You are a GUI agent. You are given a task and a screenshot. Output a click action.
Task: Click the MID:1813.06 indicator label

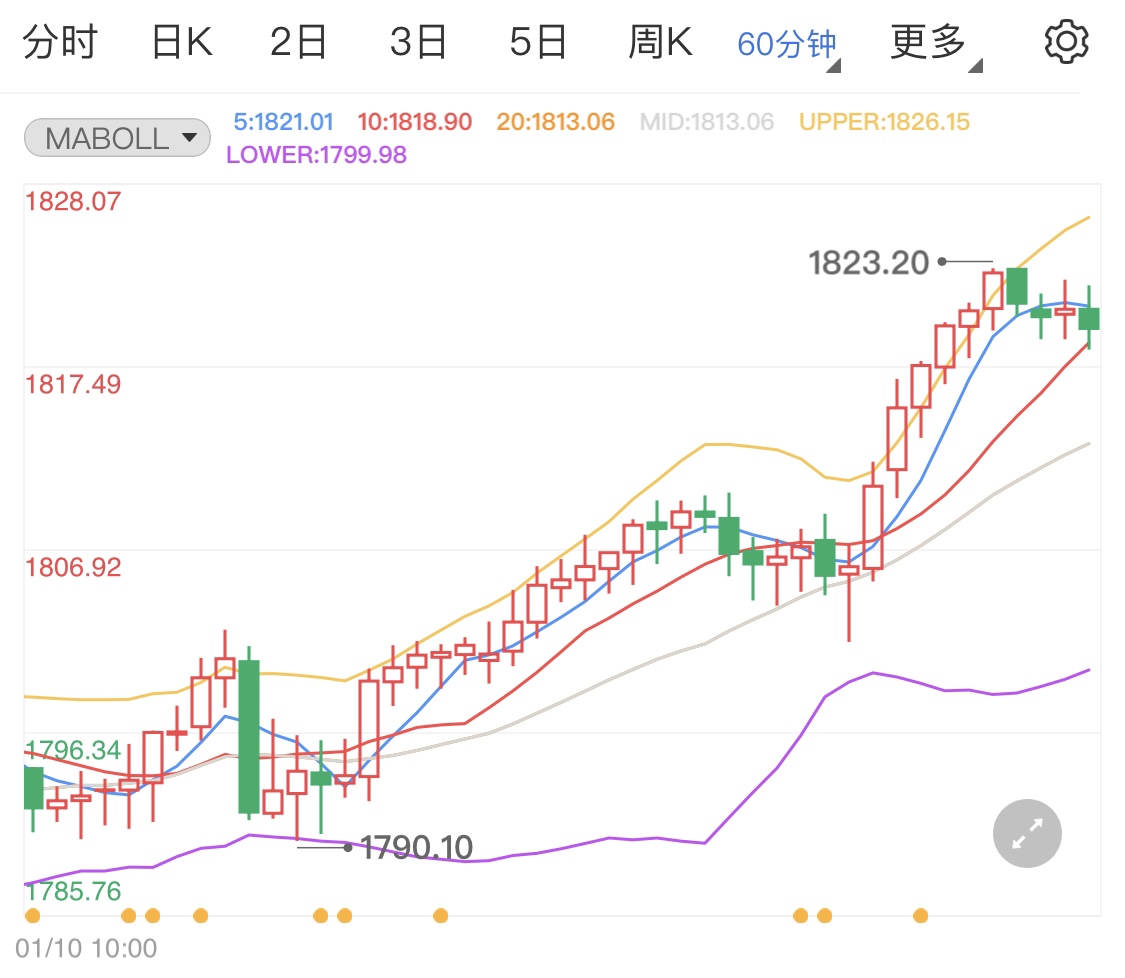[706, 120]
